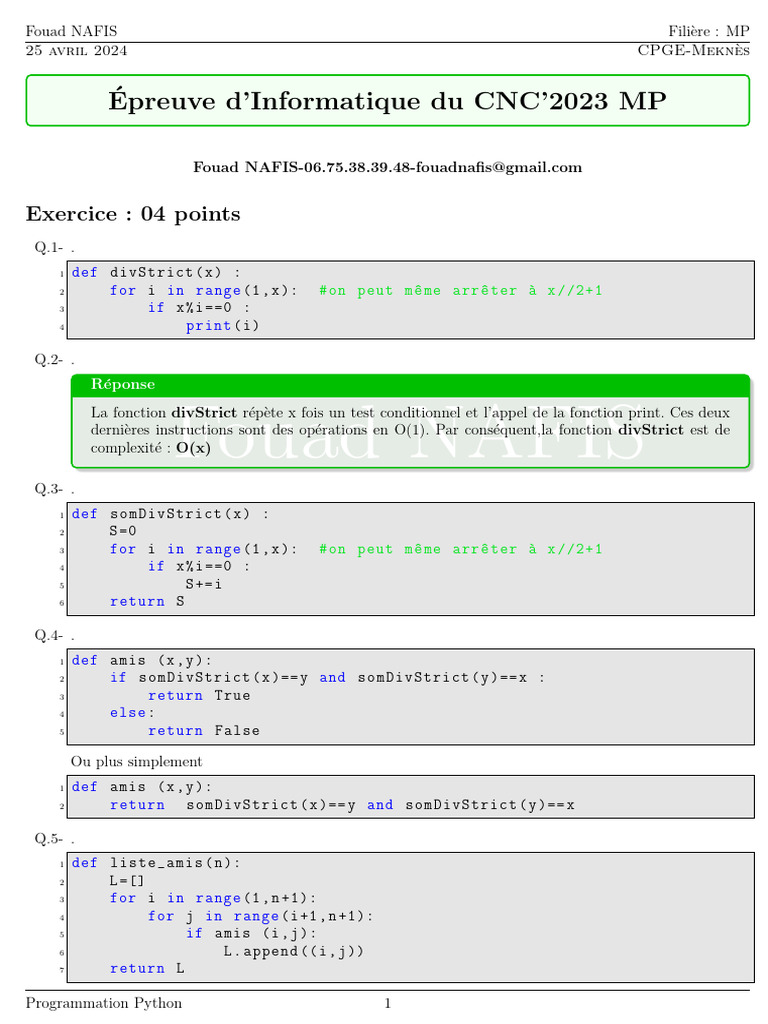The height and width of the screenshot is (1024, 768).
Task: Click the bold "O(x)" complexity result
Action: (x=193, y=448)
